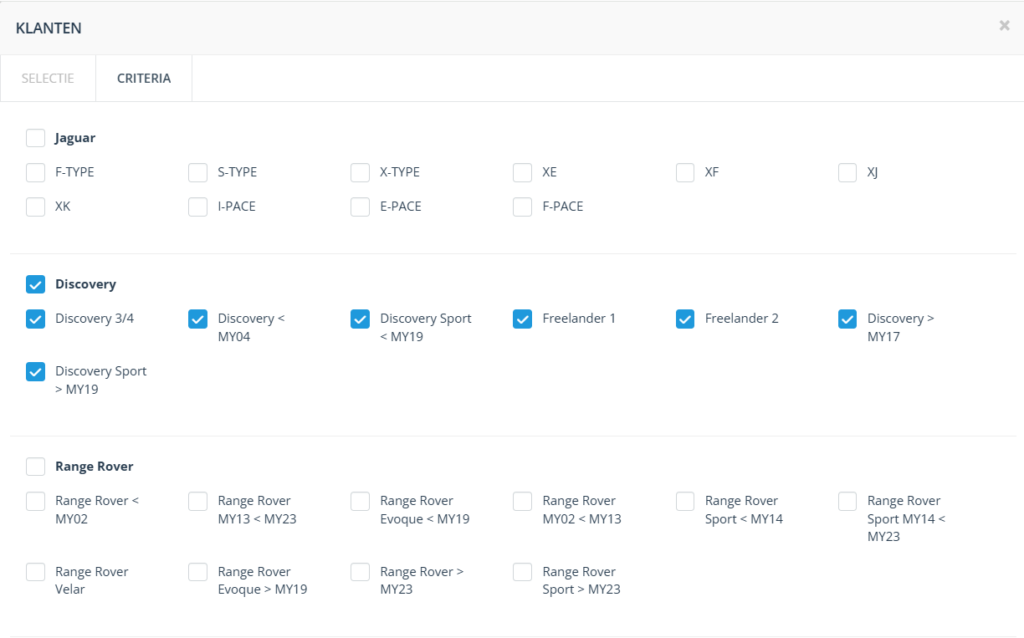
Task: Uncheck the Discovery group checkbox
Action: point(35,285)
